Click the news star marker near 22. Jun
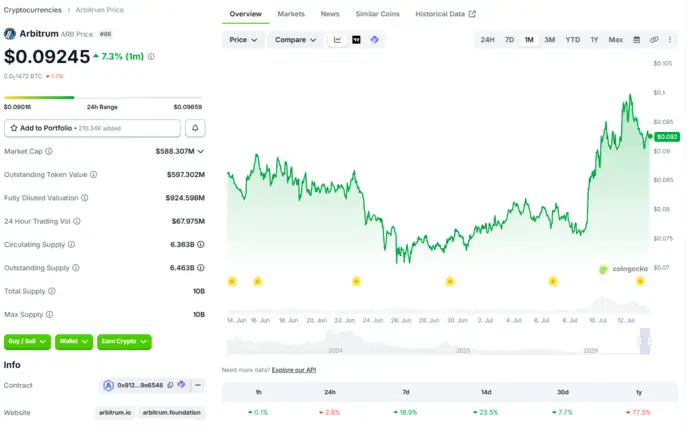 (x=356, y=281)
